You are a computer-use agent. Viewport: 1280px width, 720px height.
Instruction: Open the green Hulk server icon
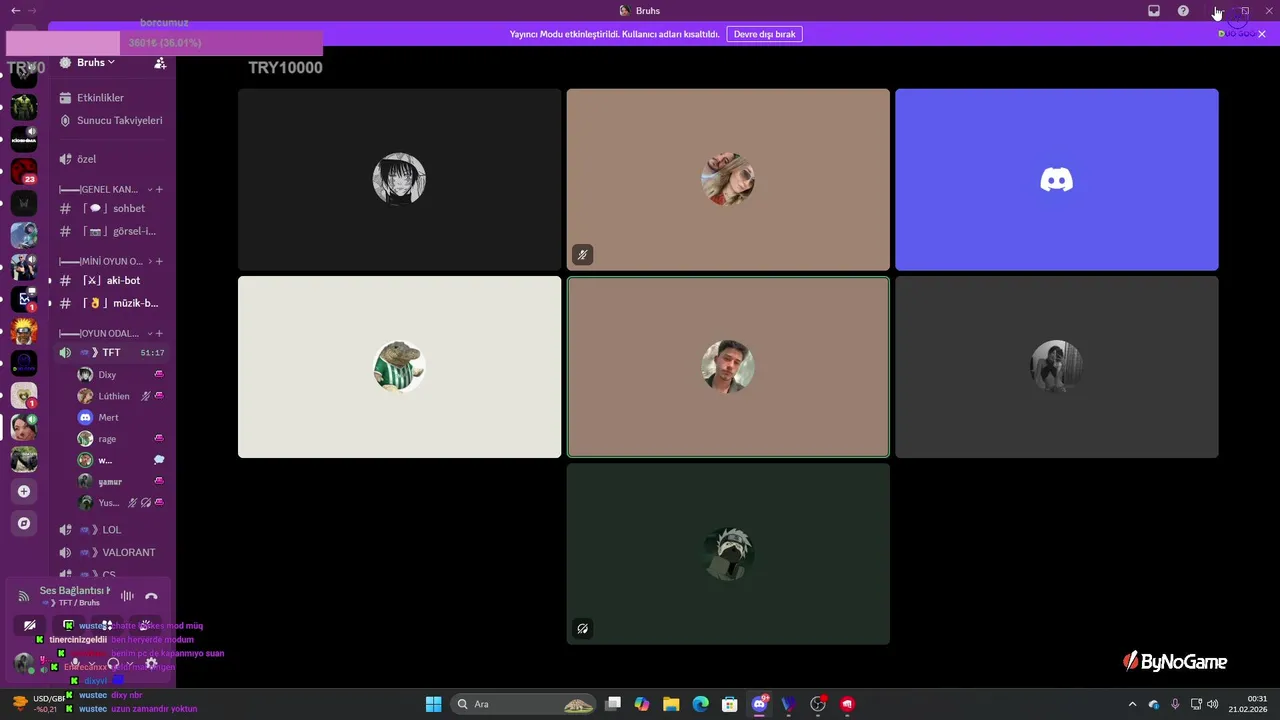tap(24, 107)
